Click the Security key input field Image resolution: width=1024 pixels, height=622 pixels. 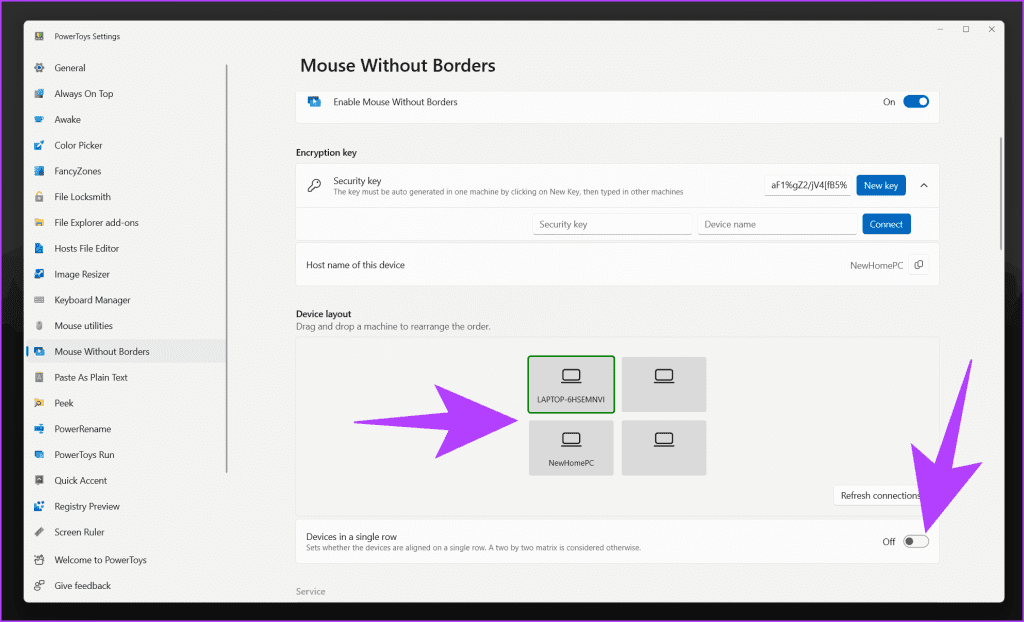point(612,224)
